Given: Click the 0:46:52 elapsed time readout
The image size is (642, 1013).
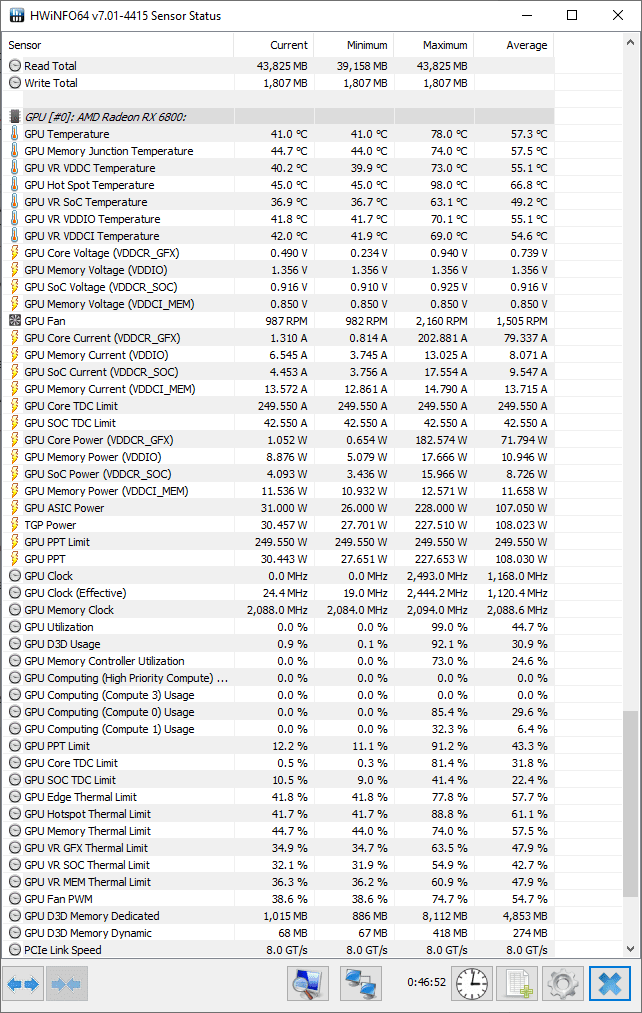Looking at the screenshot, I should (x=426, y=982).
